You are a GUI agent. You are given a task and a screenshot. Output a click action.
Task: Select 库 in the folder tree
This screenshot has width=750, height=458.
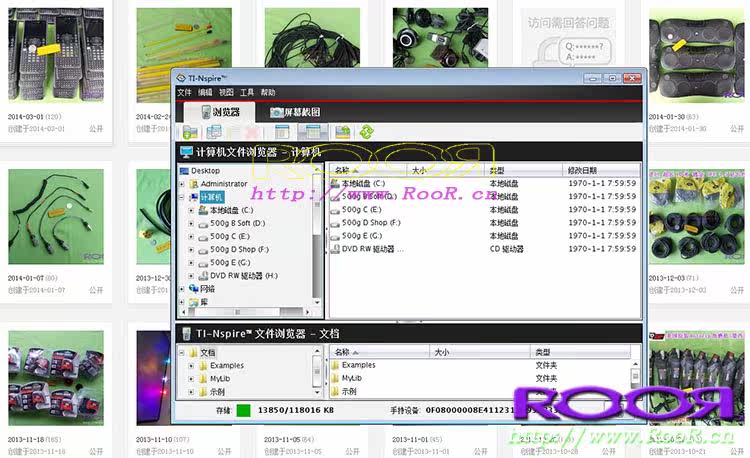tap(204, 302)
